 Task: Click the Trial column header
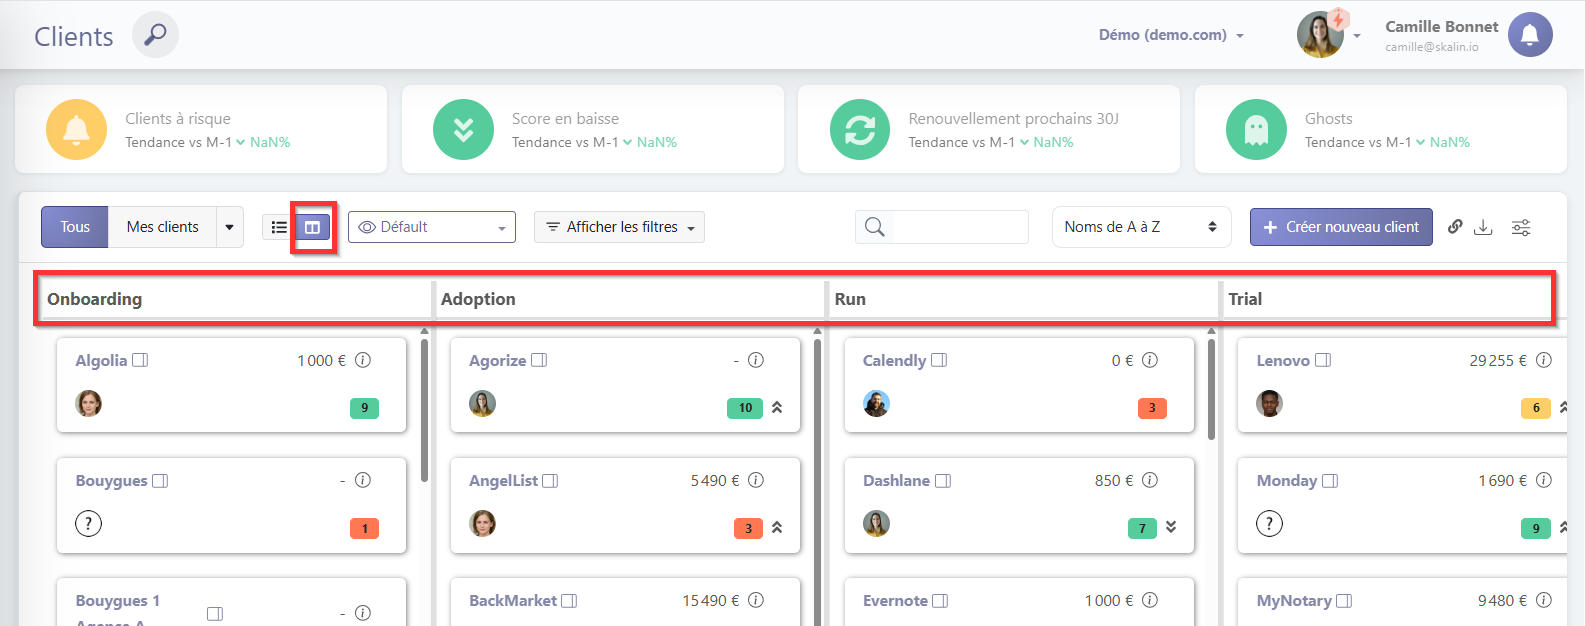pos(1245,299)
